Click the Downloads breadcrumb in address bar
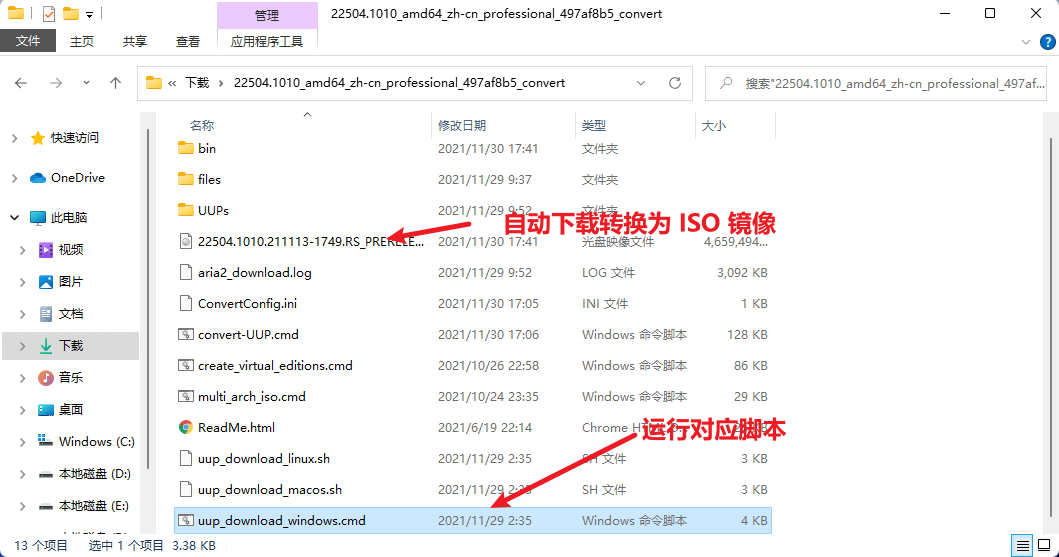 point(197,83)
